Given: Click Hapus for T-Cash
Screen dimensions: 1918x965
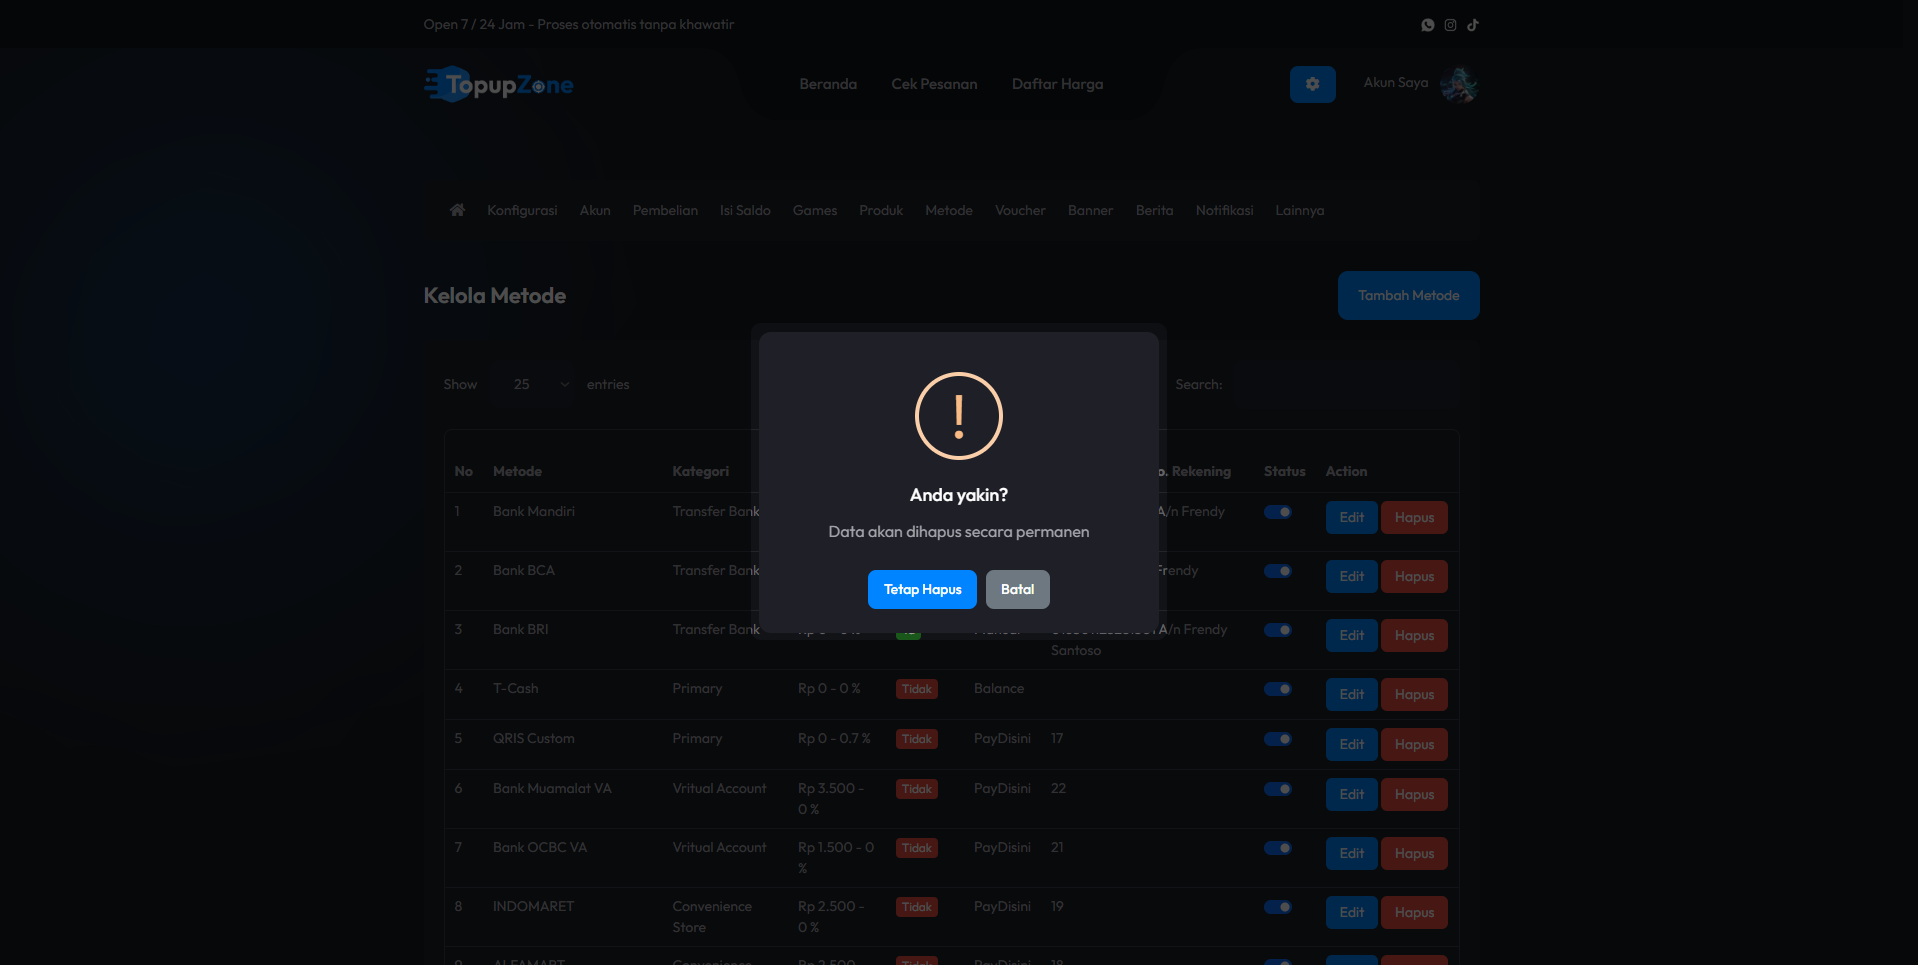Looking at the screenshot, I should (x=1414, y=694).
